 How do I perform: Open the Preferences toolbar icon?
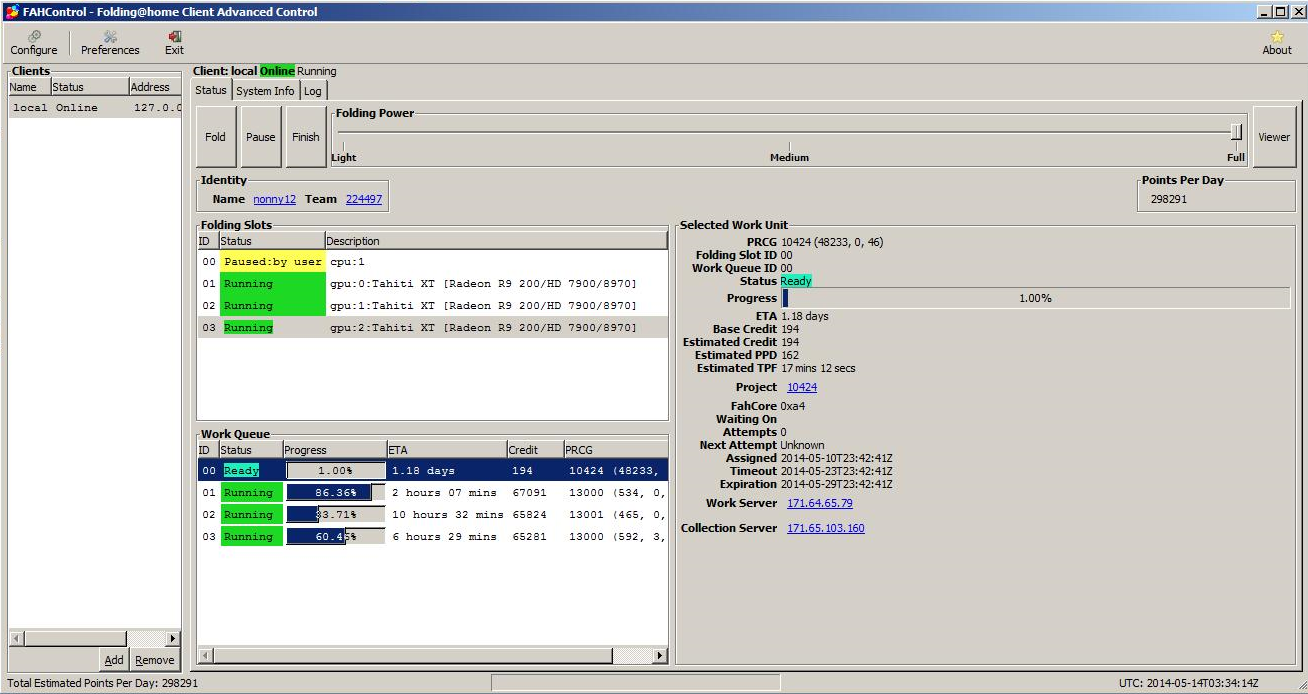pyautogui.click(x=110, y=43)
